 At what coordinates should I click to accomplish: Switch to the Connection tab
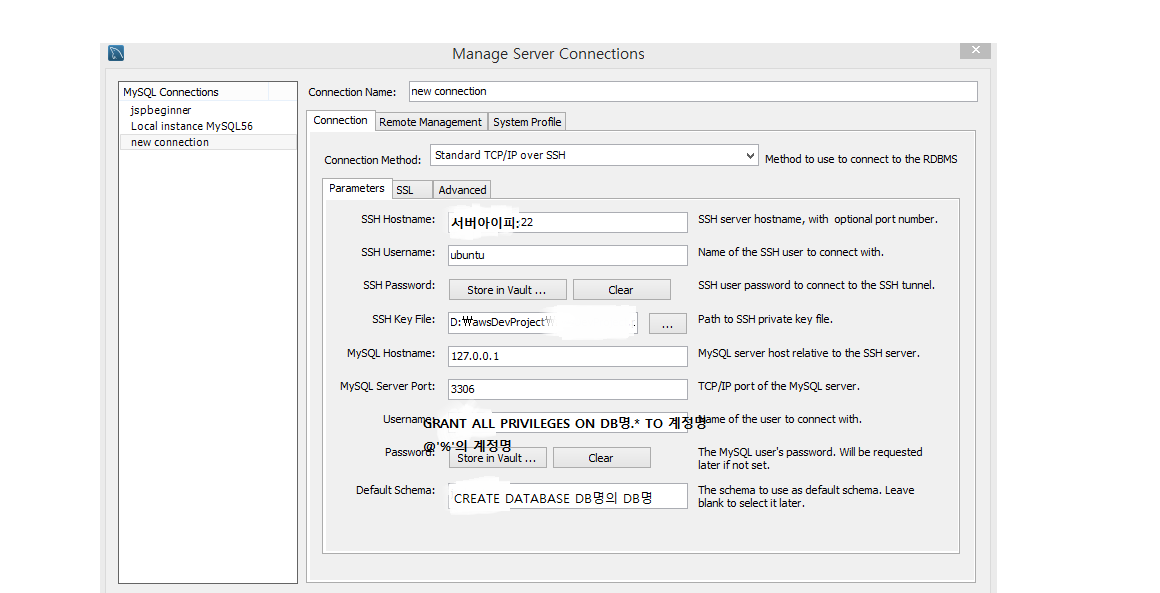340,121
